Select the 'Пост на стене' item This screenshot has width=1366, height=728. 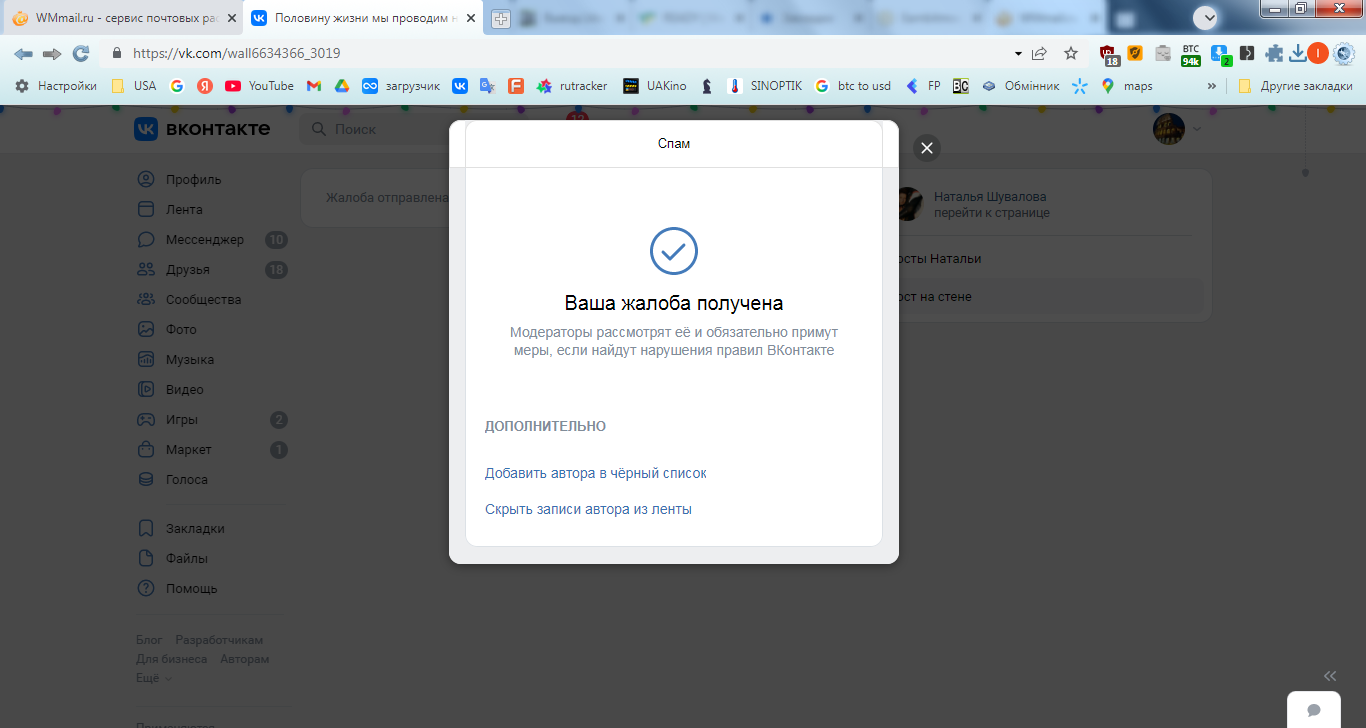1046,297
